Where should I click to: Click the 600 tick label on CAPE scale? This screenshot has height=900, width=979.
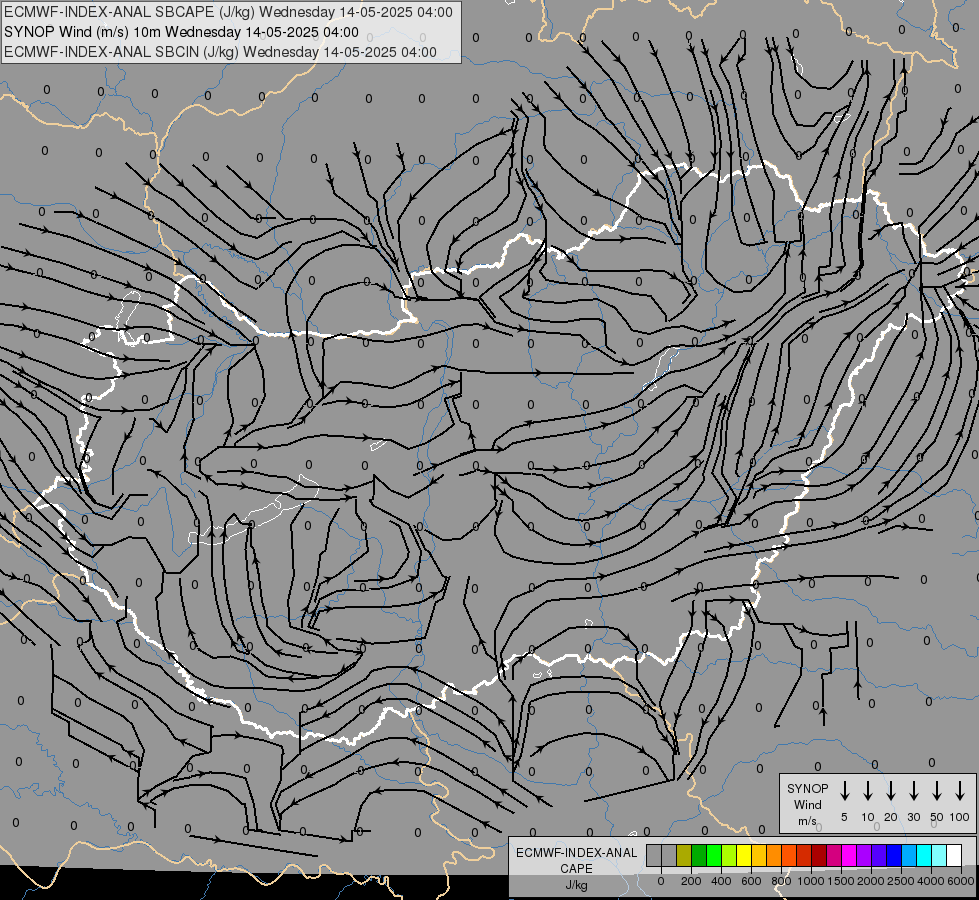tap(751, 881)
